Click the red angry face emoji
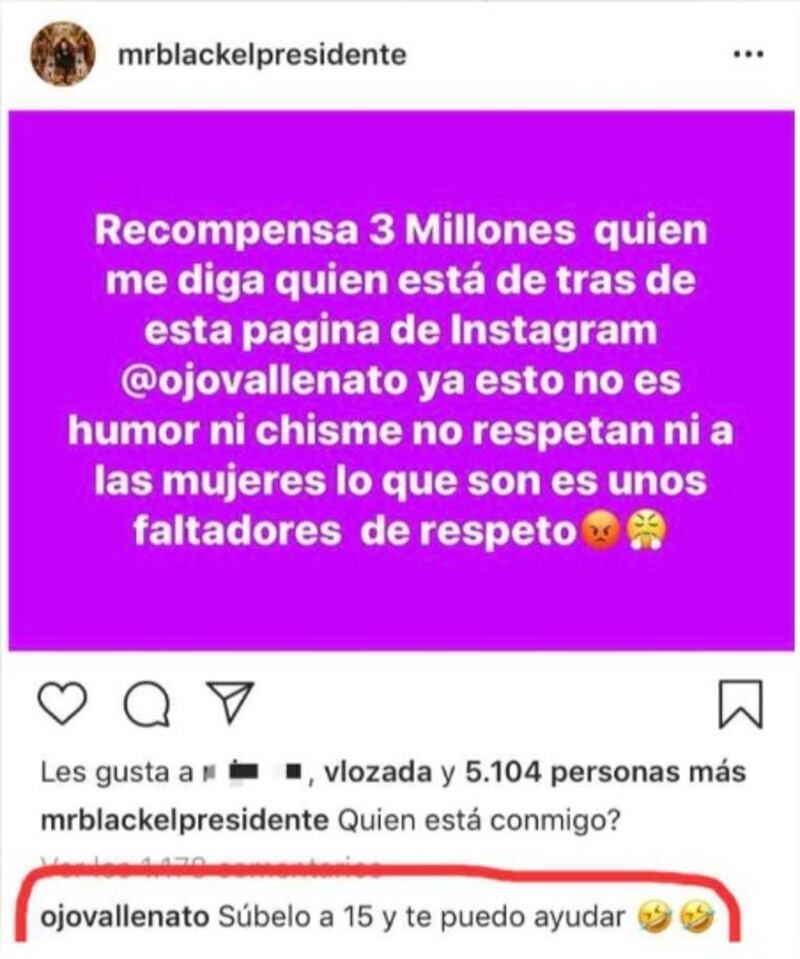The height and width of the screenshot is (959, 800). click(602, 531)
